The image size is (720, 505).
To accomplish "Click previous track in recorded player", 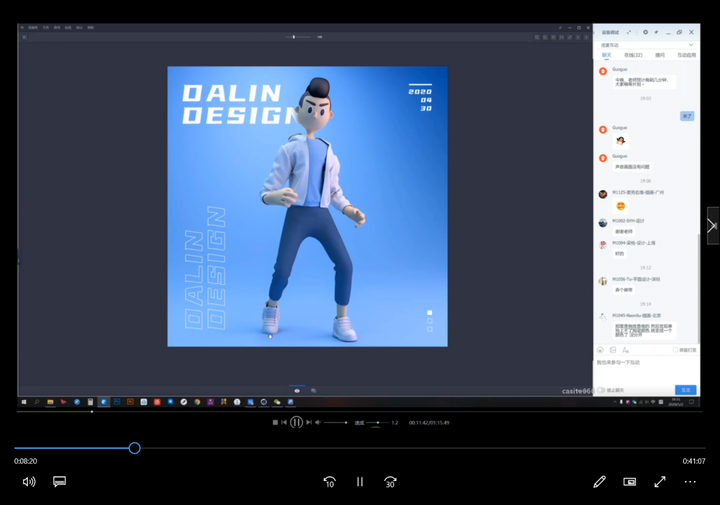I will tap(284, 422).
